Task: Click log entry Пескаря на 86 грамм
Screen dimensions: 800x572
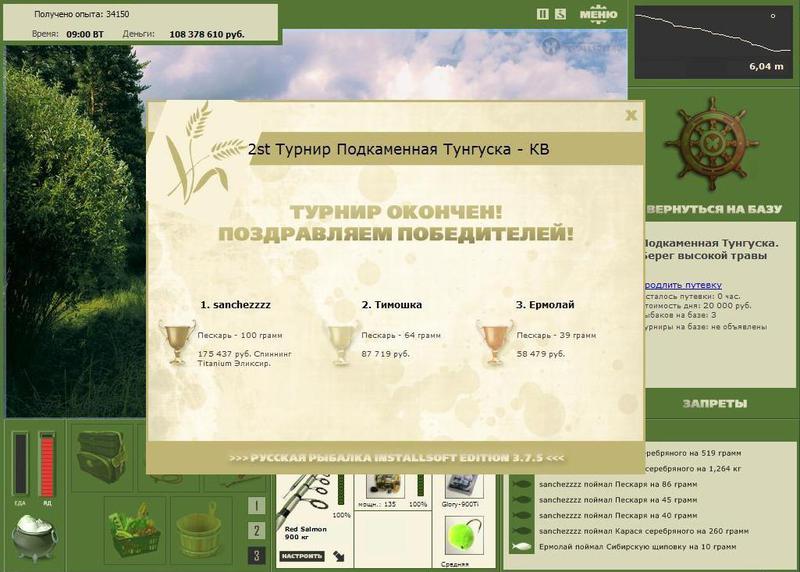Action: [618, 484]
